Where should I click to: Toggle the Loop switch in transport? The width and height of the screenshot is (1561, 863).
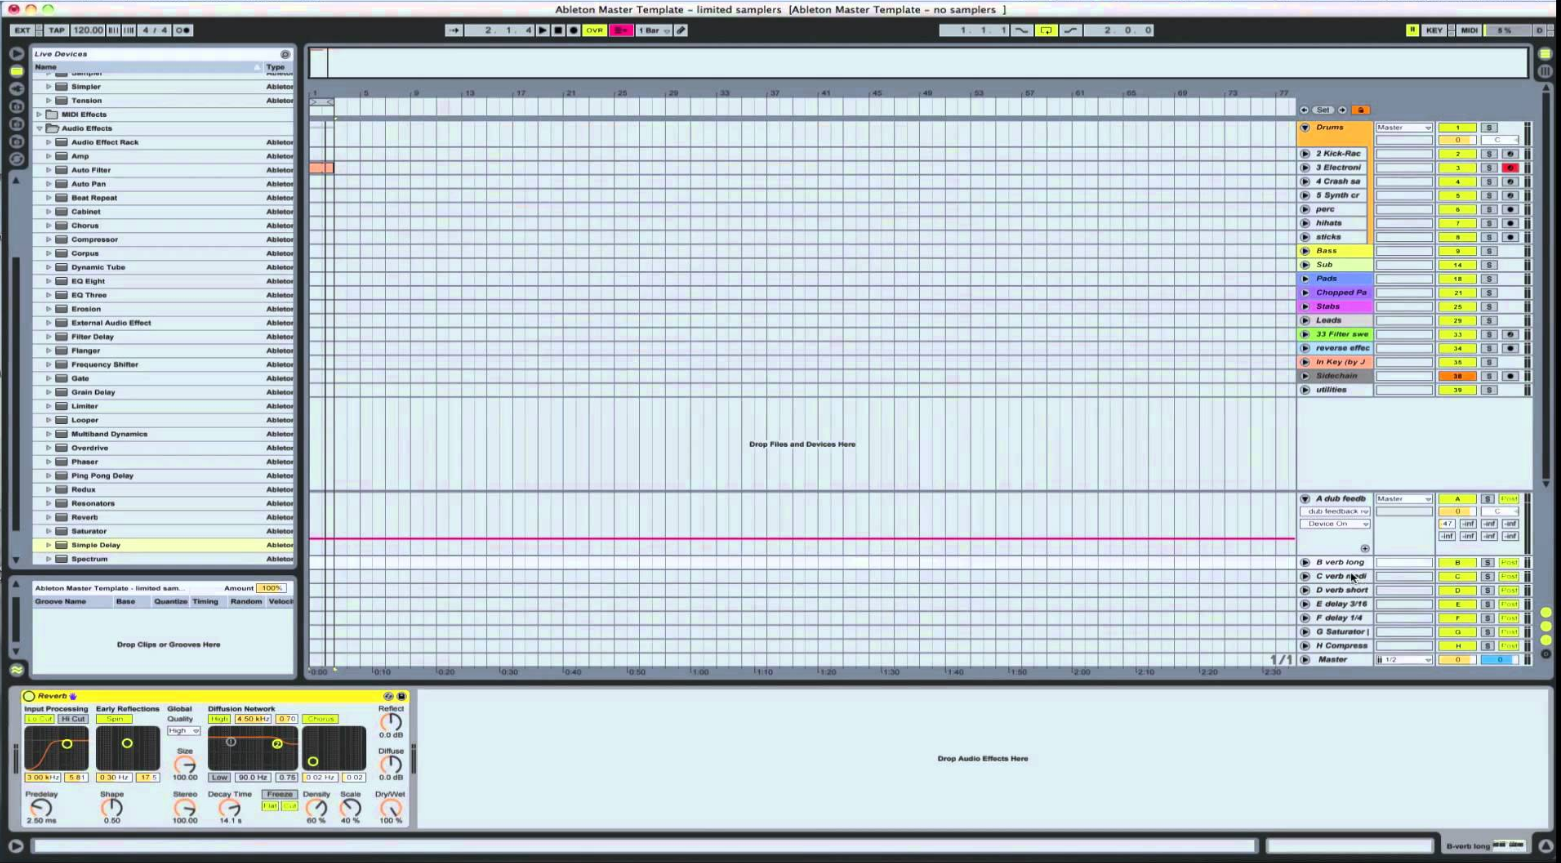(1046, 30)
